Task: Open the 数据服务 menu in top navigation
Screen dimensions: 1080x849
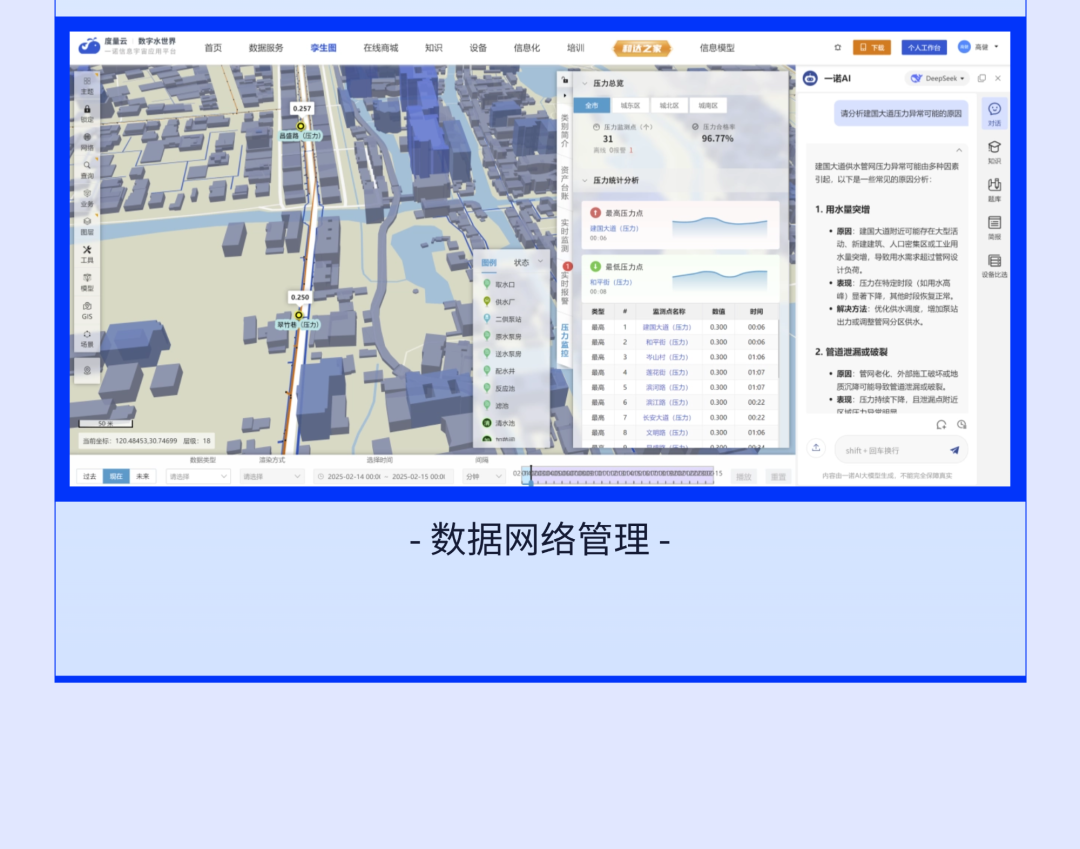Action: pyautogui.click(x=266, y=47)
